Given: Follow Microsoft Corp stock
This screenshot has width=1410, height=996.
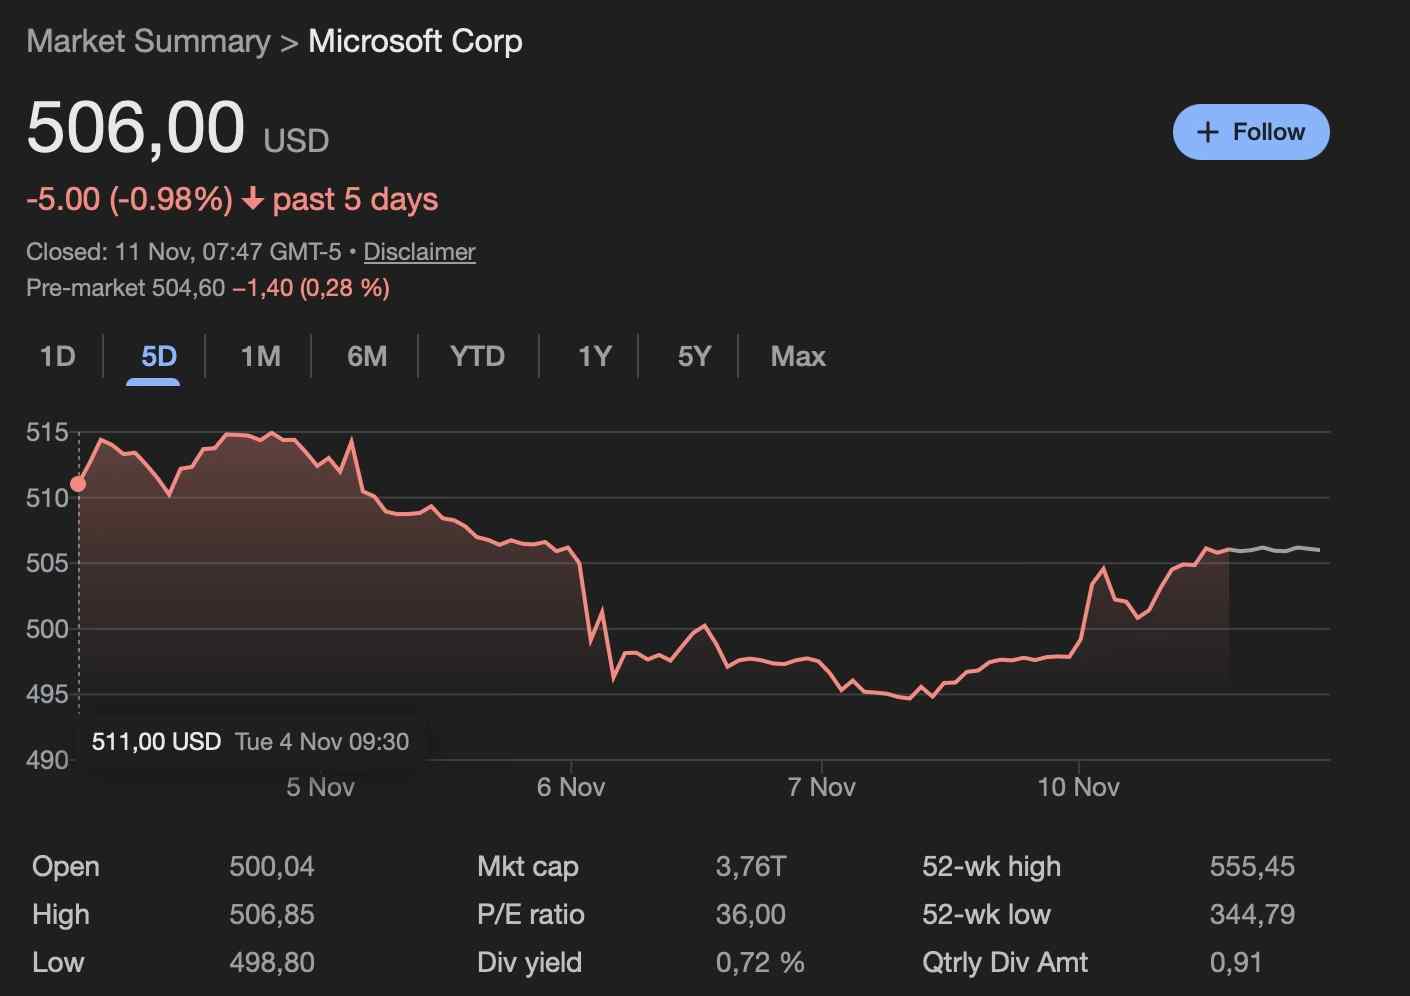Looking at the screenshot, I should (1250, 132).
